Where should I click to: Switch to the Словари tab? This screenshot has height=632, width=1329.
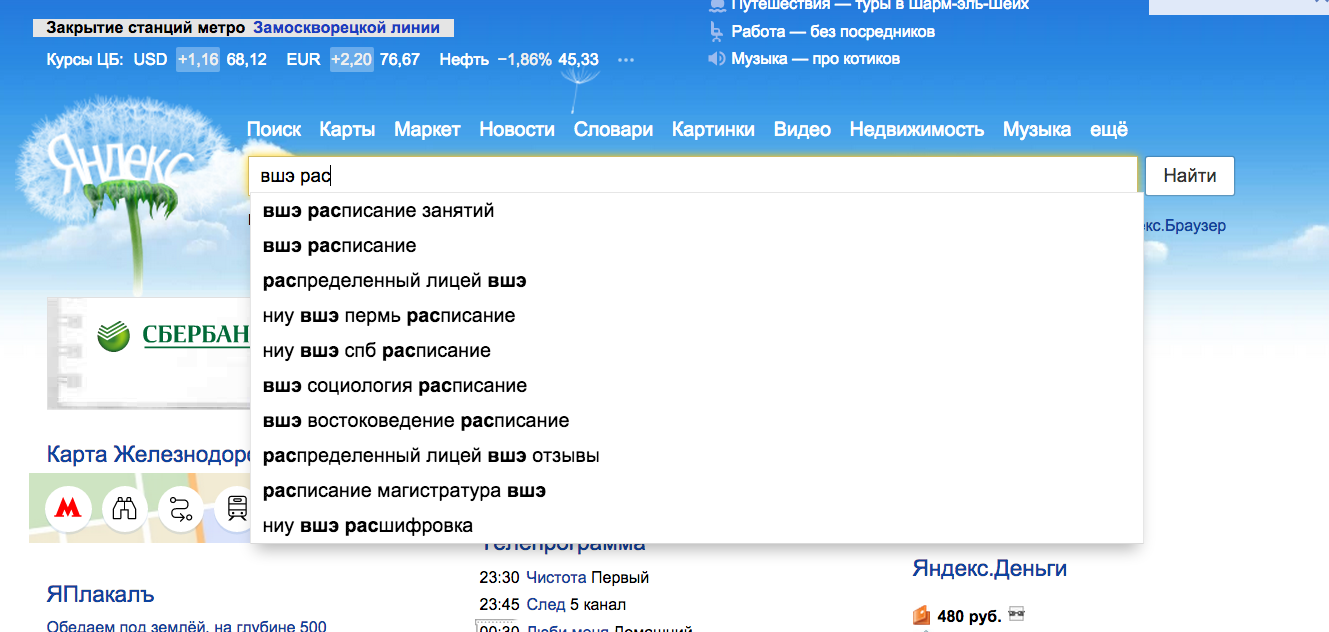613,129
